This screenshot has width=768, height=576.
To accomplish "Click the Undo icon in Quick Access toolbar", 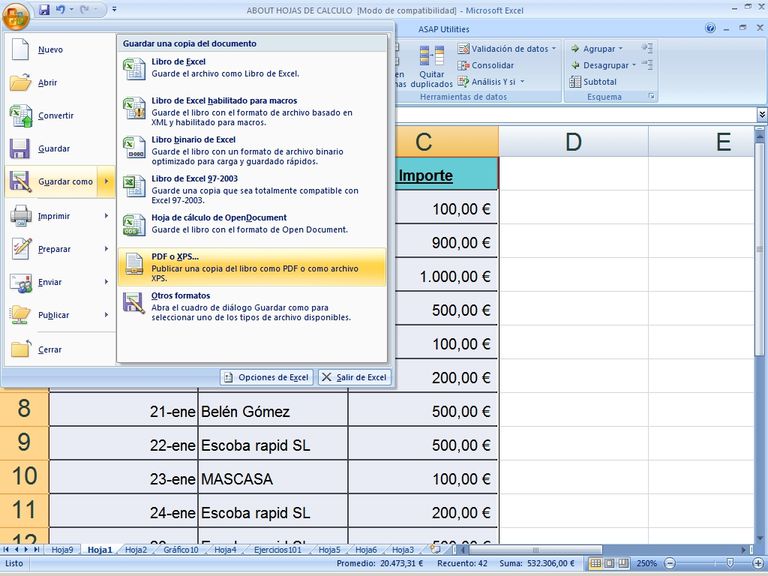I will pyautogui.click(x=60, y=9).
